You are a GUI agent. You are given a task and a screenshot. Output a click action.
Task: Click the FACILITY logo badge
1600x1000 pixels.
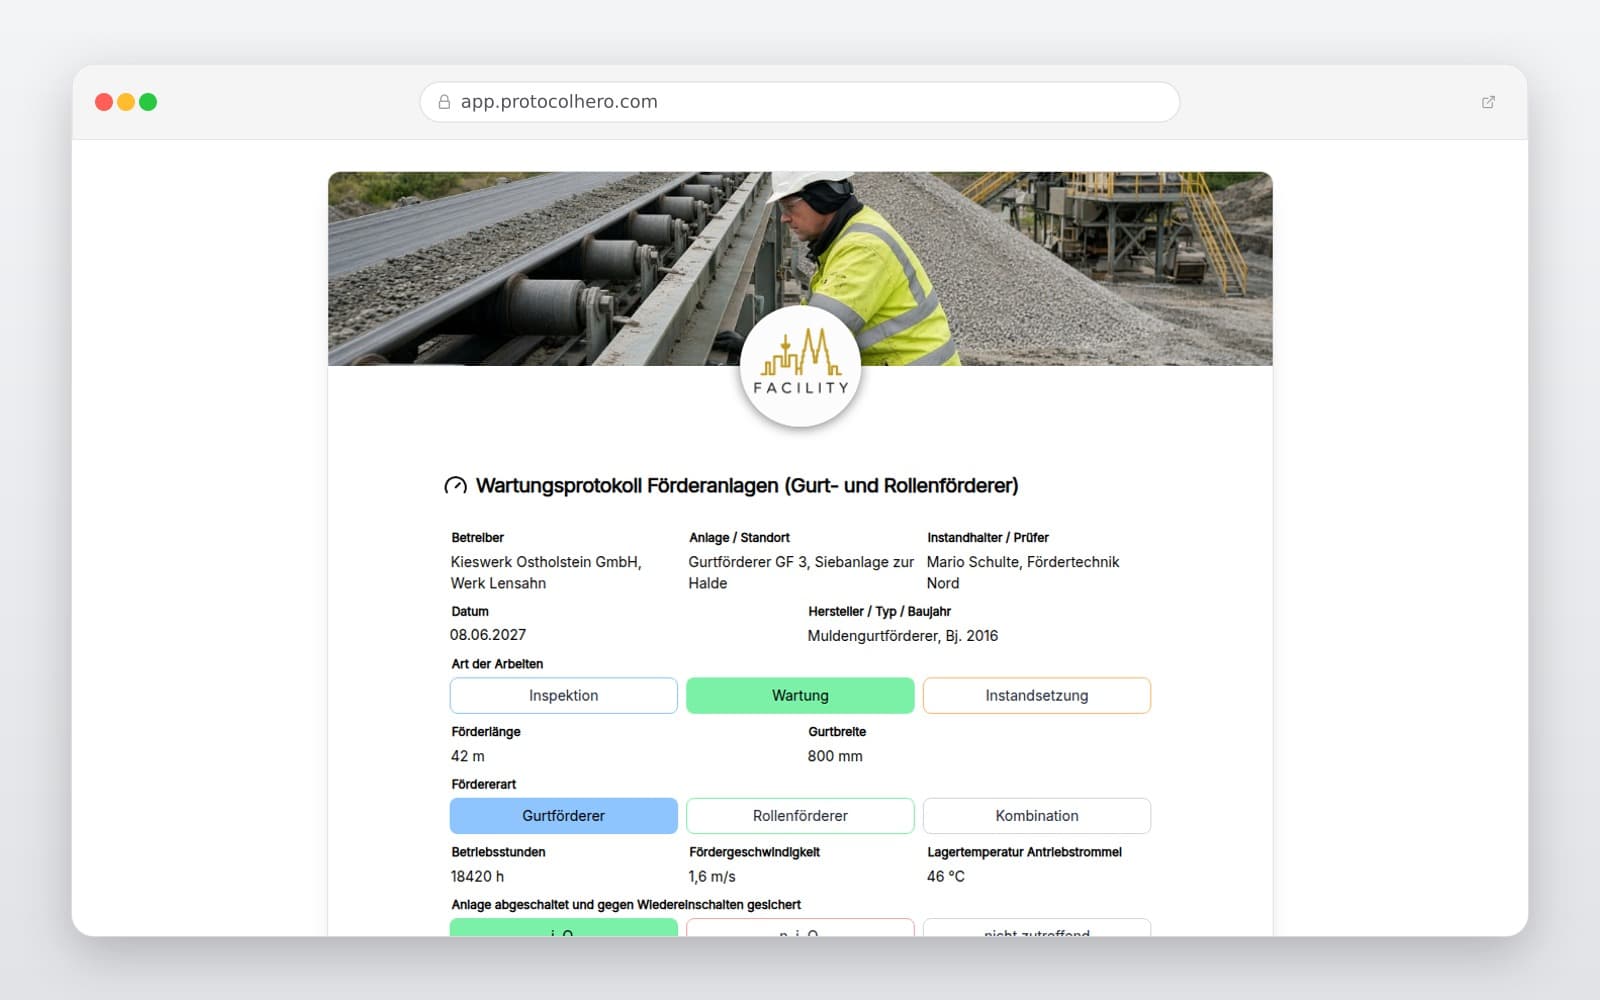[800, 367]
